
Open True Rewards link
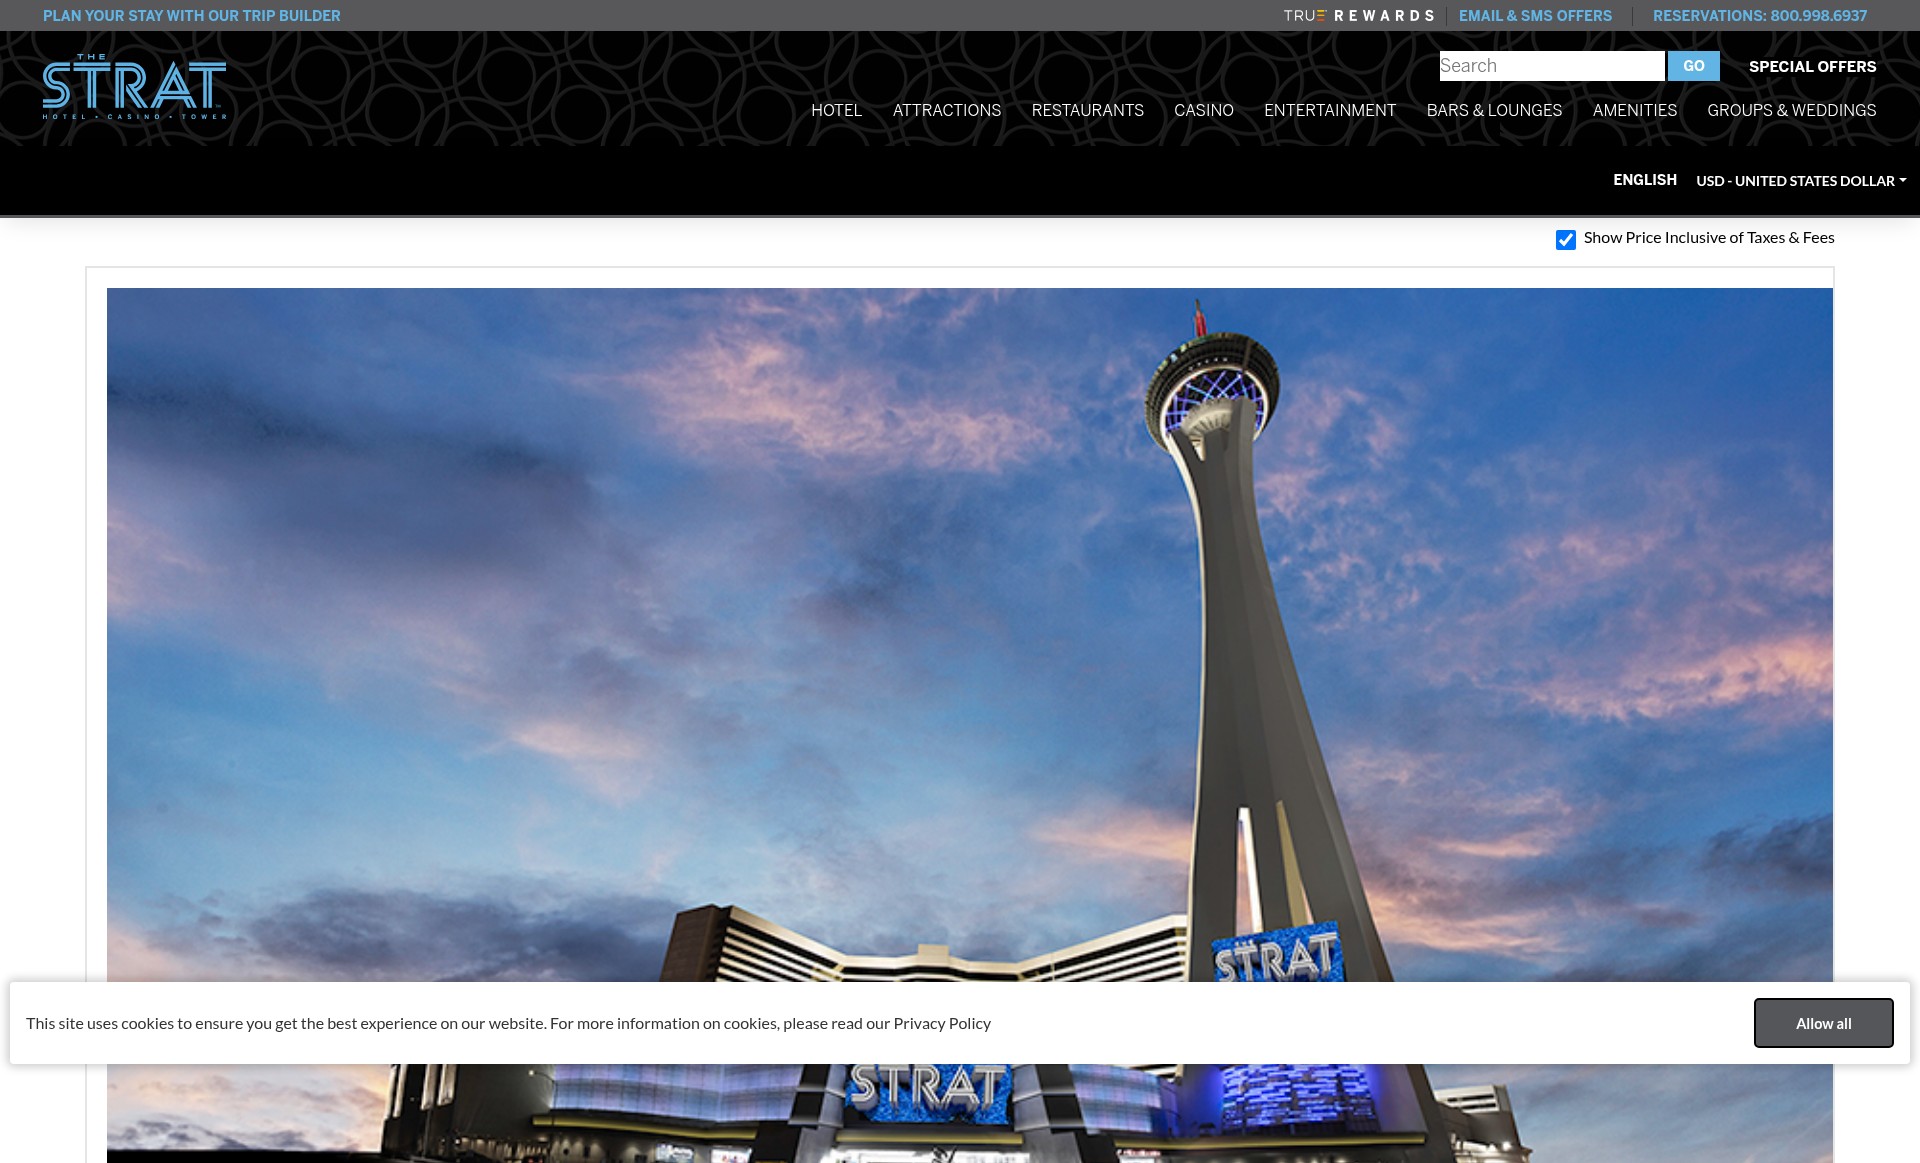1359,16
